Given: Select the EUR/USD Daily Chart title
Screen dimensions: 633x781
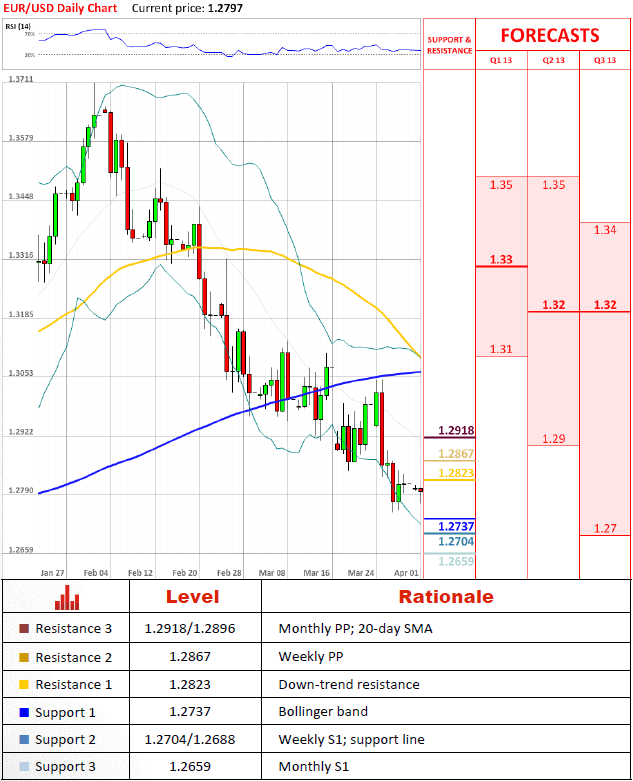Looking at the screenshot, I should [x=60, y=8].
